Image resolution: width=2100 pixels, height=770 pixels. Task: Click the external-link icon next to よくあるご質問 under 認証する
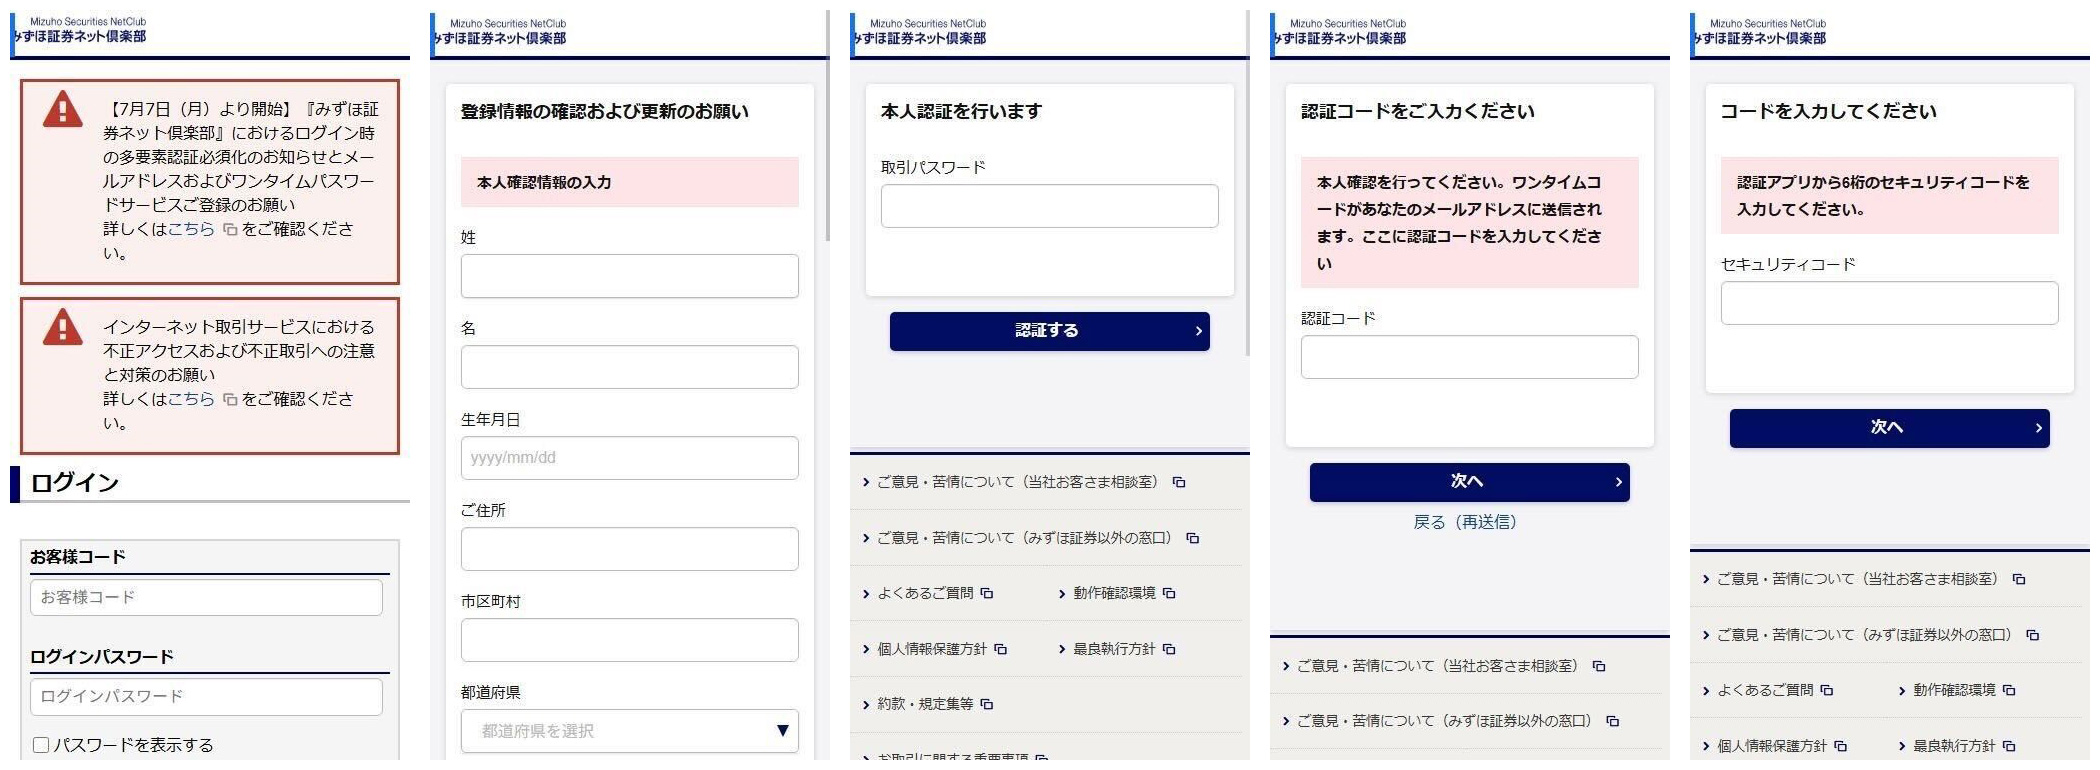(987, 594)
